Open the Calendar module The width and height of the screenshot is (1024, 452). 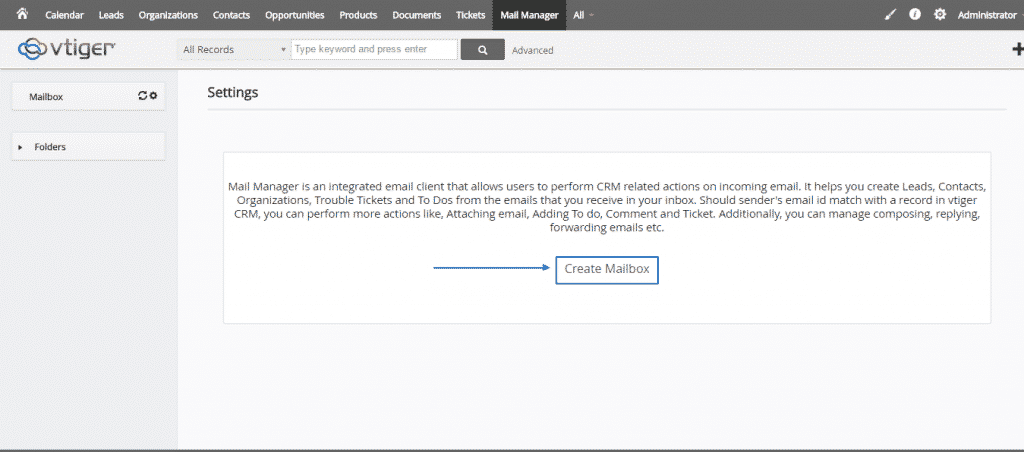pos(64,15)
